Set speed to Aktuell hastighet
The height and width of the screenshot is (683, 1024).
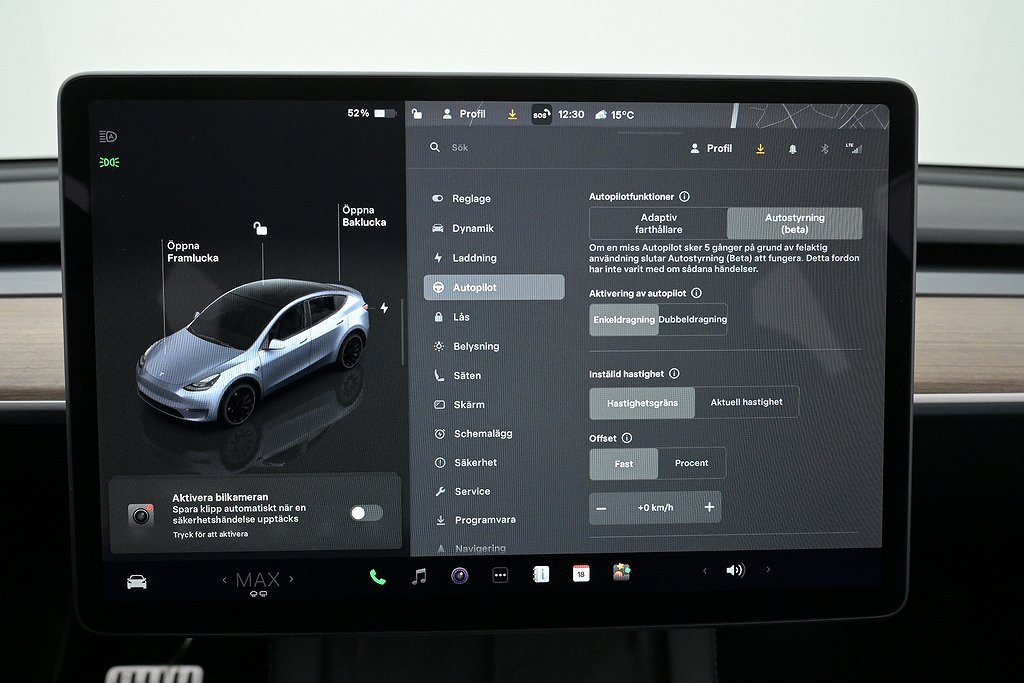[x=746, y=402]
